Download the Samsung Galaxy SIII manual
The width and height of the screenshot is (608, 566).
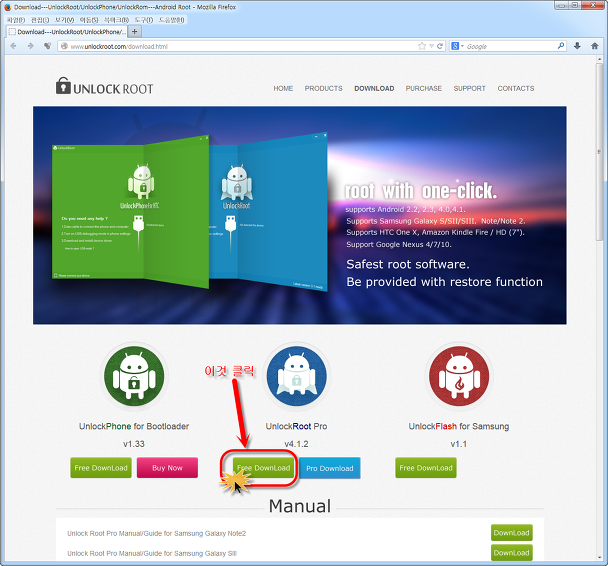click(511, 553)
